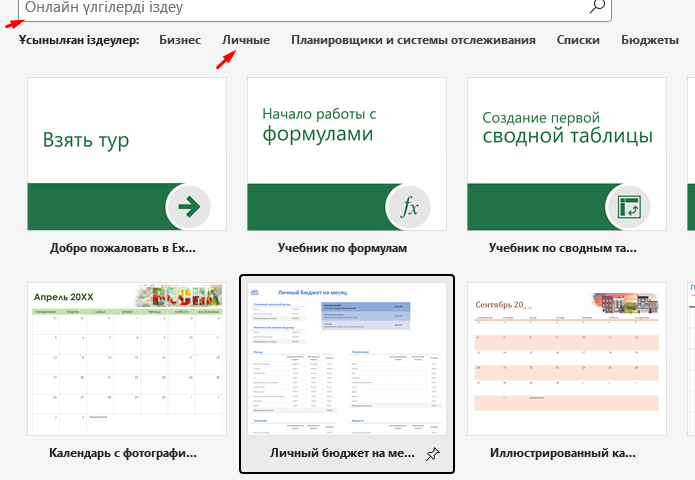Screen dimensions: 695x480
Task: Open Личный бюджет на месяц thumbnail
Action: click(347, 359)
